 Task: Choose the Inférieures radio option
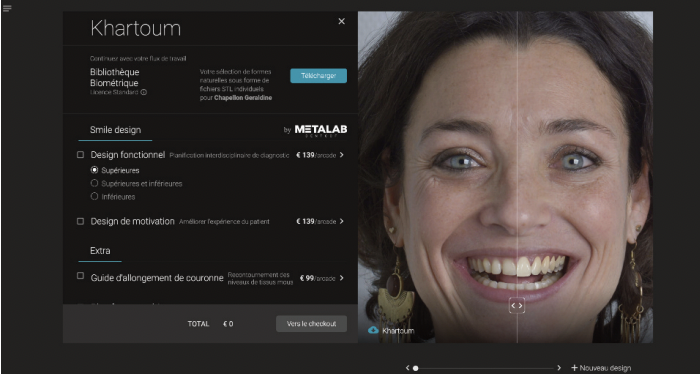(94, 196)
